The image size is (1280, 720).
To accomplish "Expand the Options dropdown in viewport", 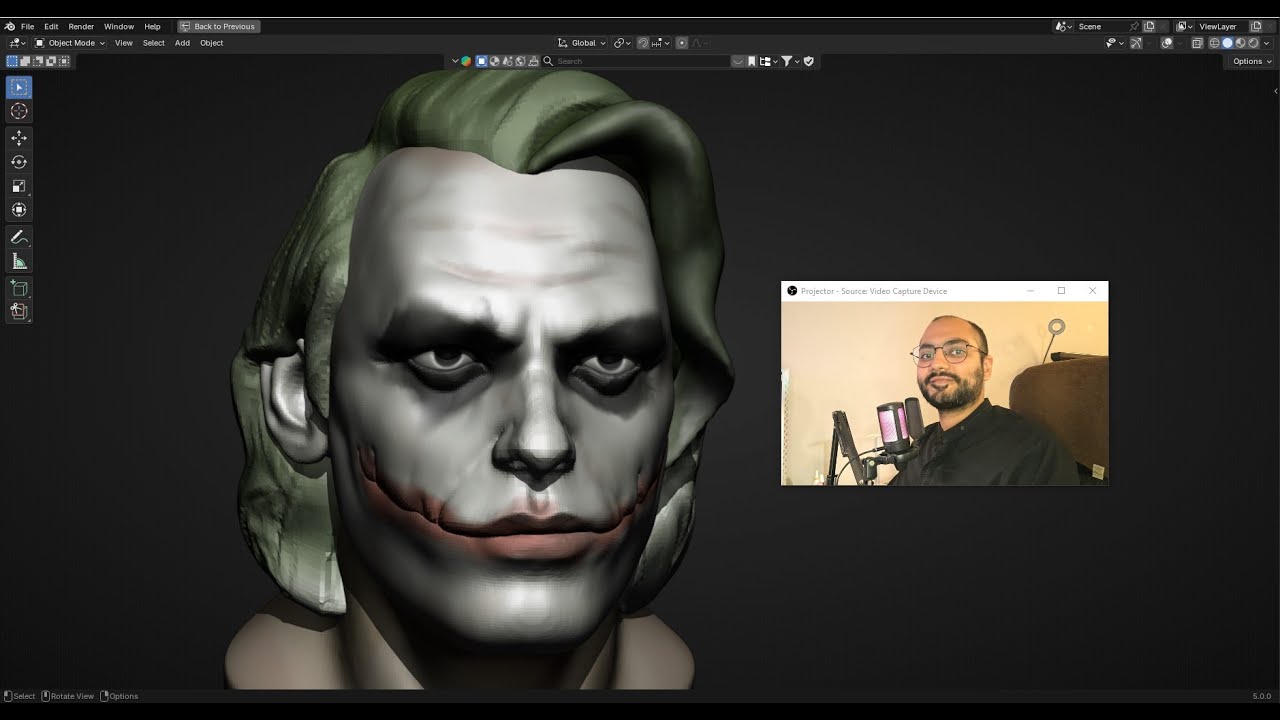I will [x=1252, y=61].
